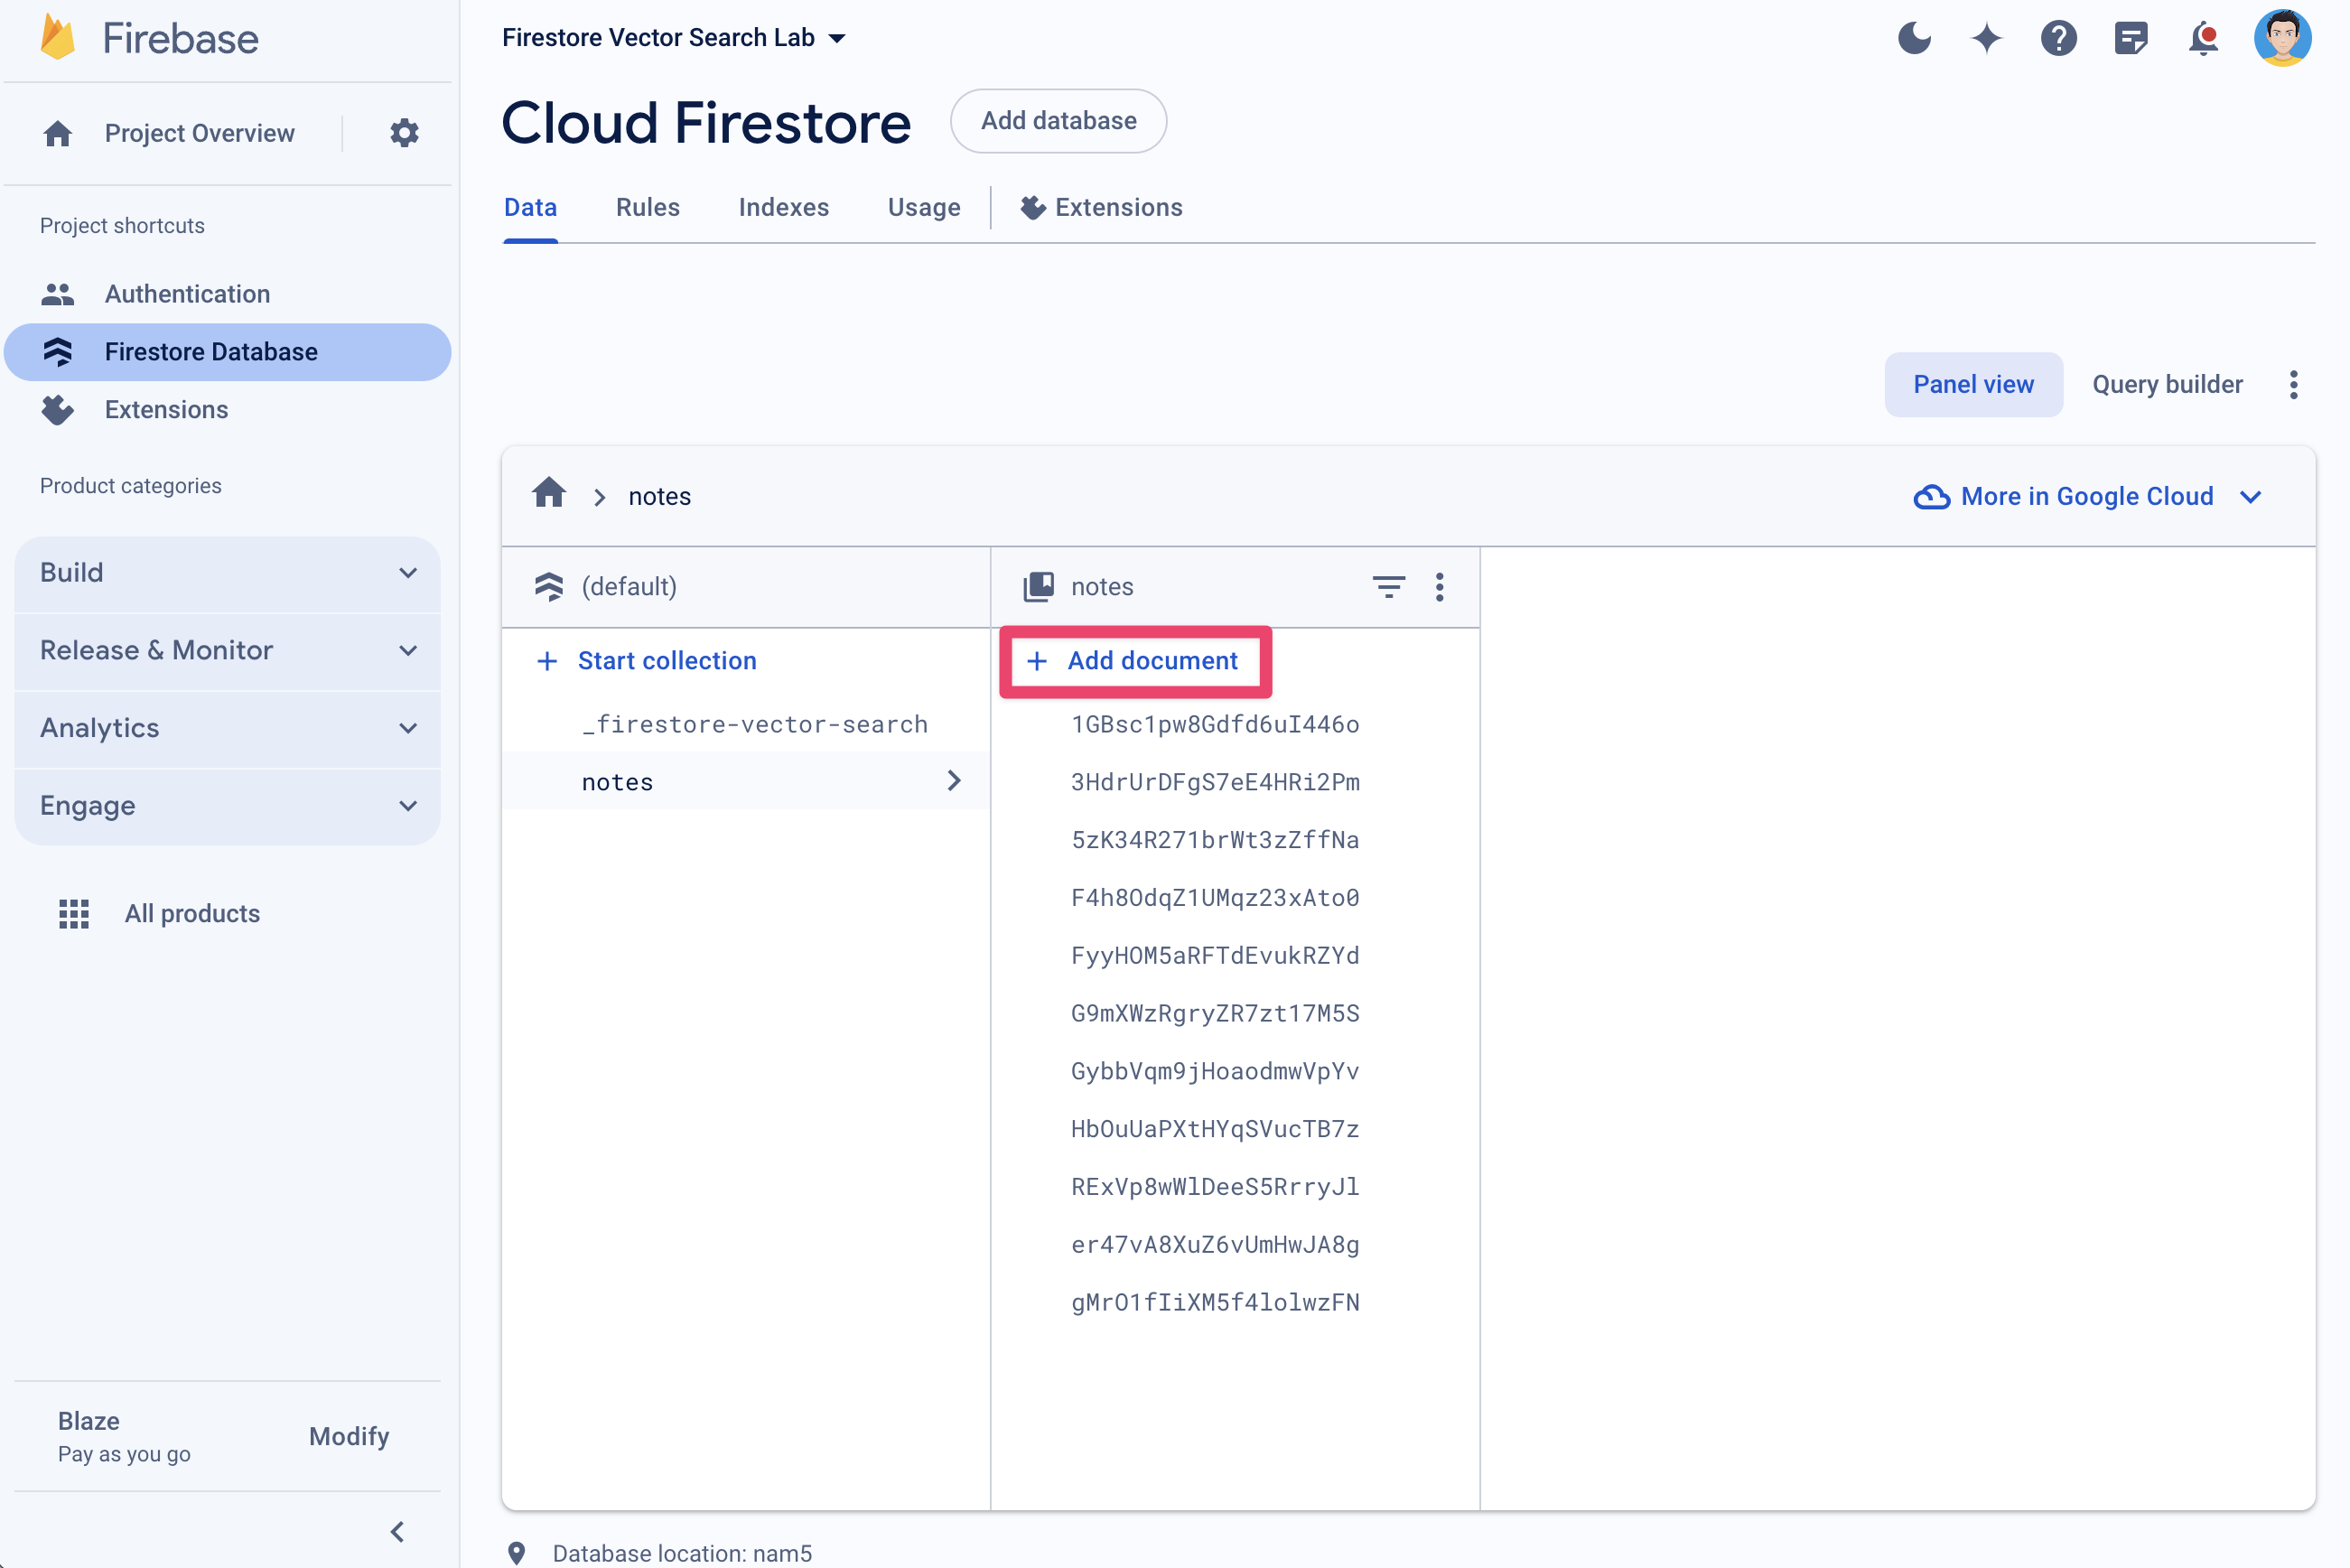The image size is (2350, 1568).
Task: Click the Firebase home/overview icon
Action: pyautogui.click(x=60, y=133)
